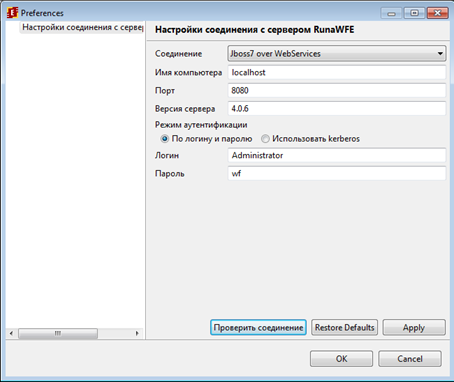Click the Apply button

pos(414,327)
